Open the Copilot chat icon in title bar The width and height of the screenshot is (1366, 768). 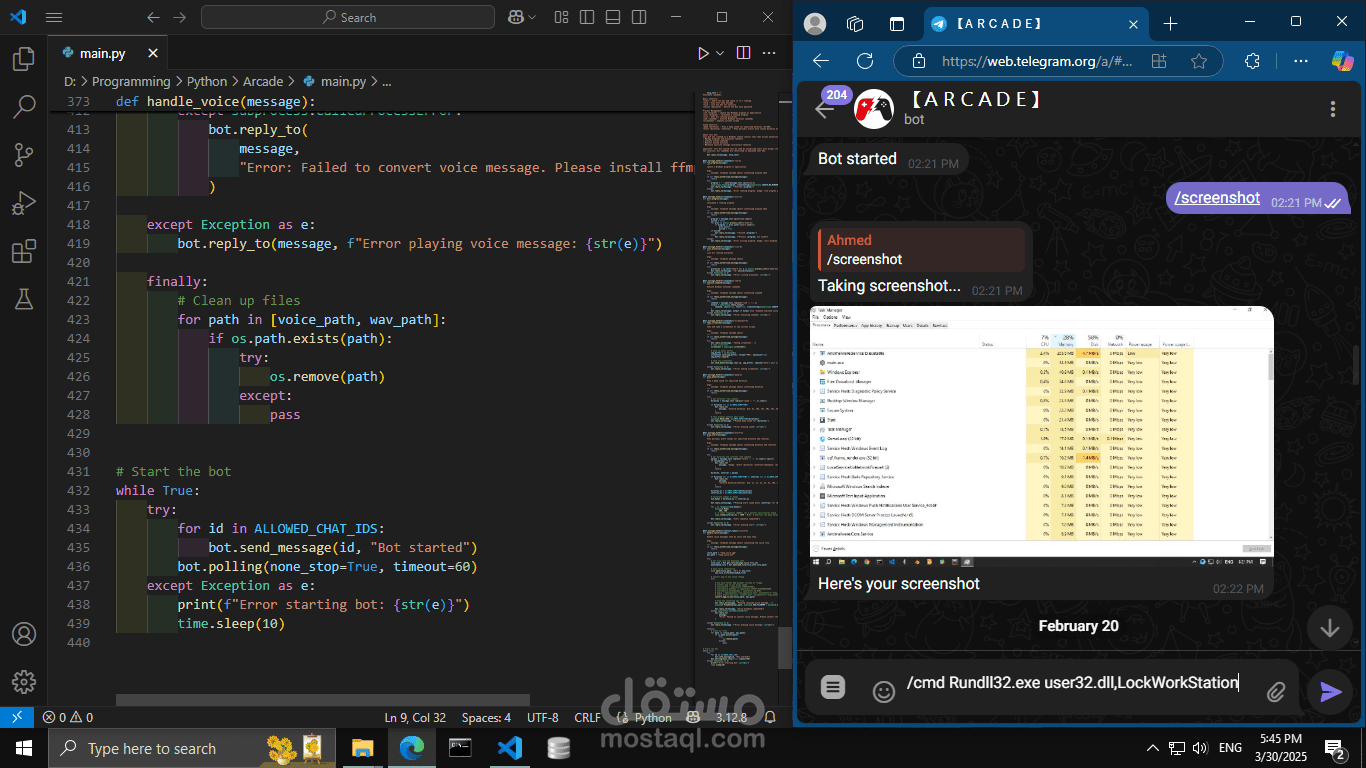[x=516, y=17]
